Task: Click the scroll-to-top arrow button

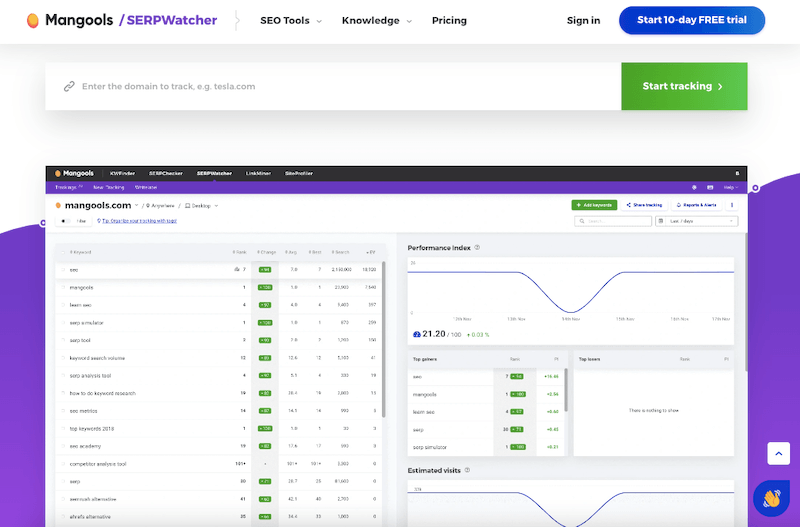Action: click(779, 453)
